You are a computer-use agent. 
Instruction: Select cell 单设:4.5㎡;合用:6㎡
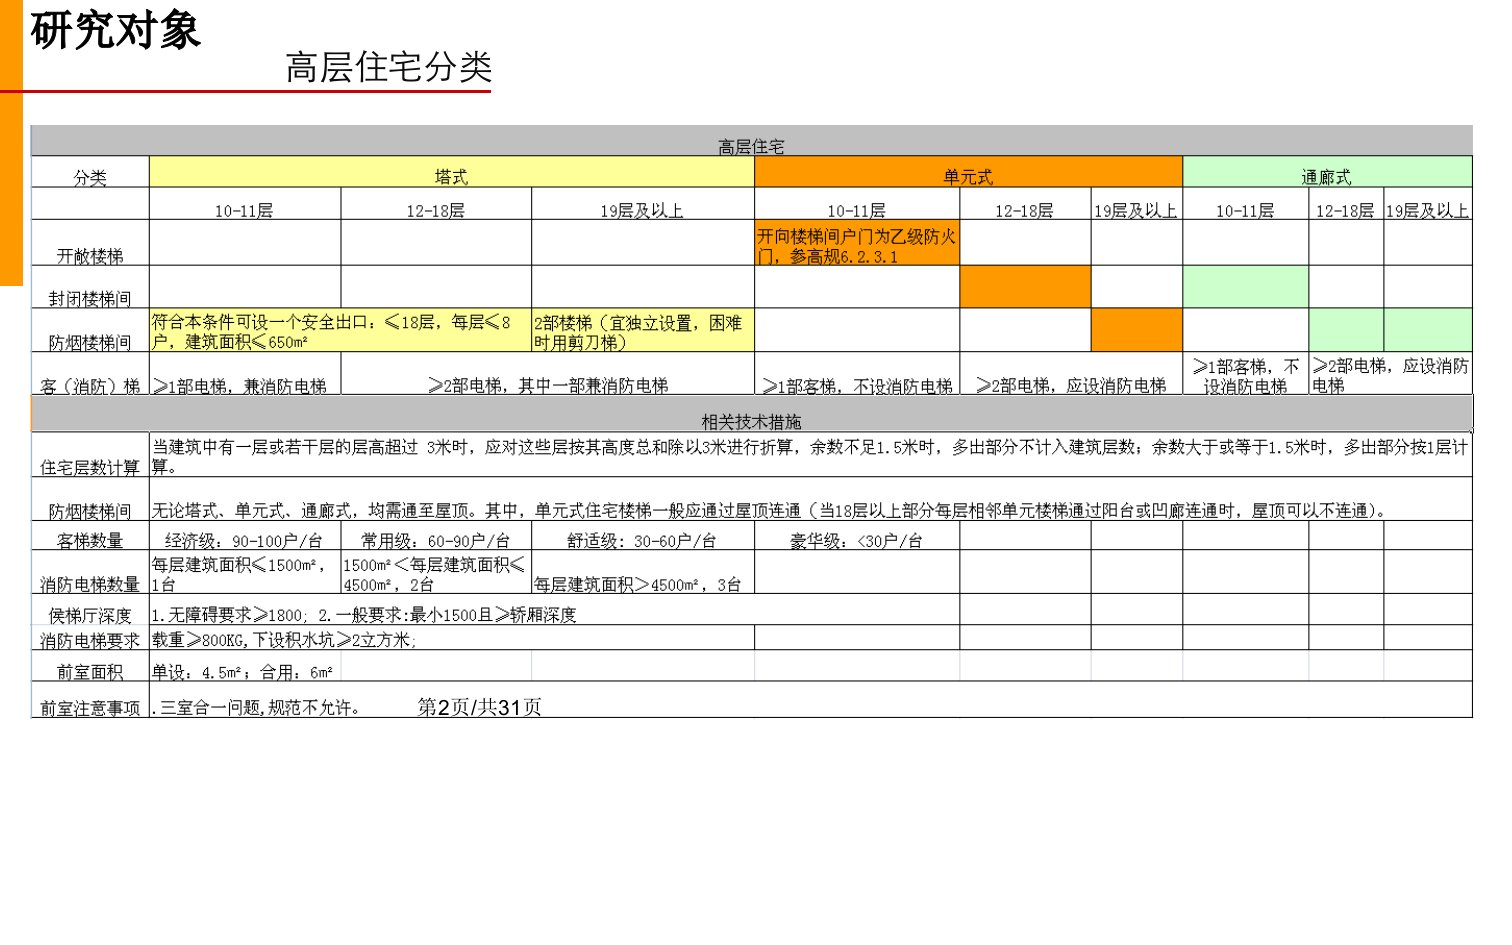(244, 672)
